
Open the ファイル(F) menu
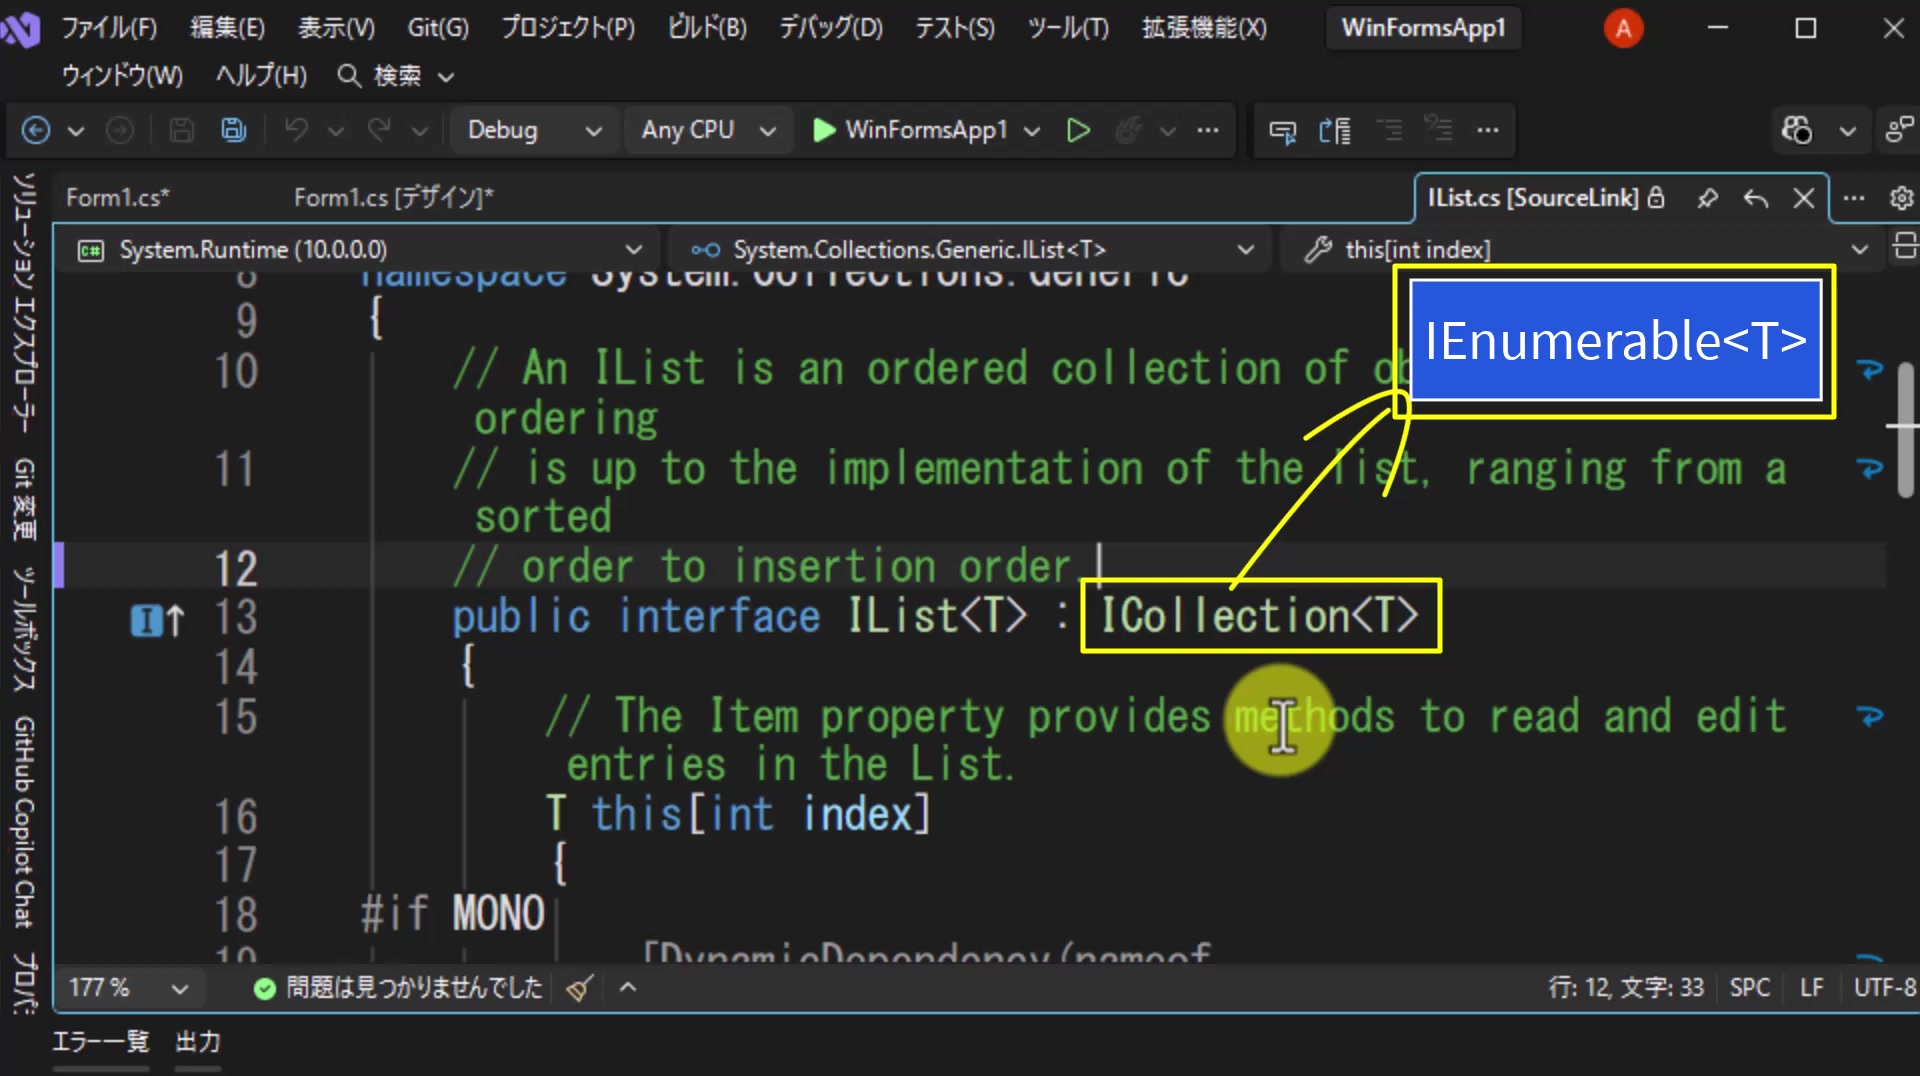click(x=109, y=28)
